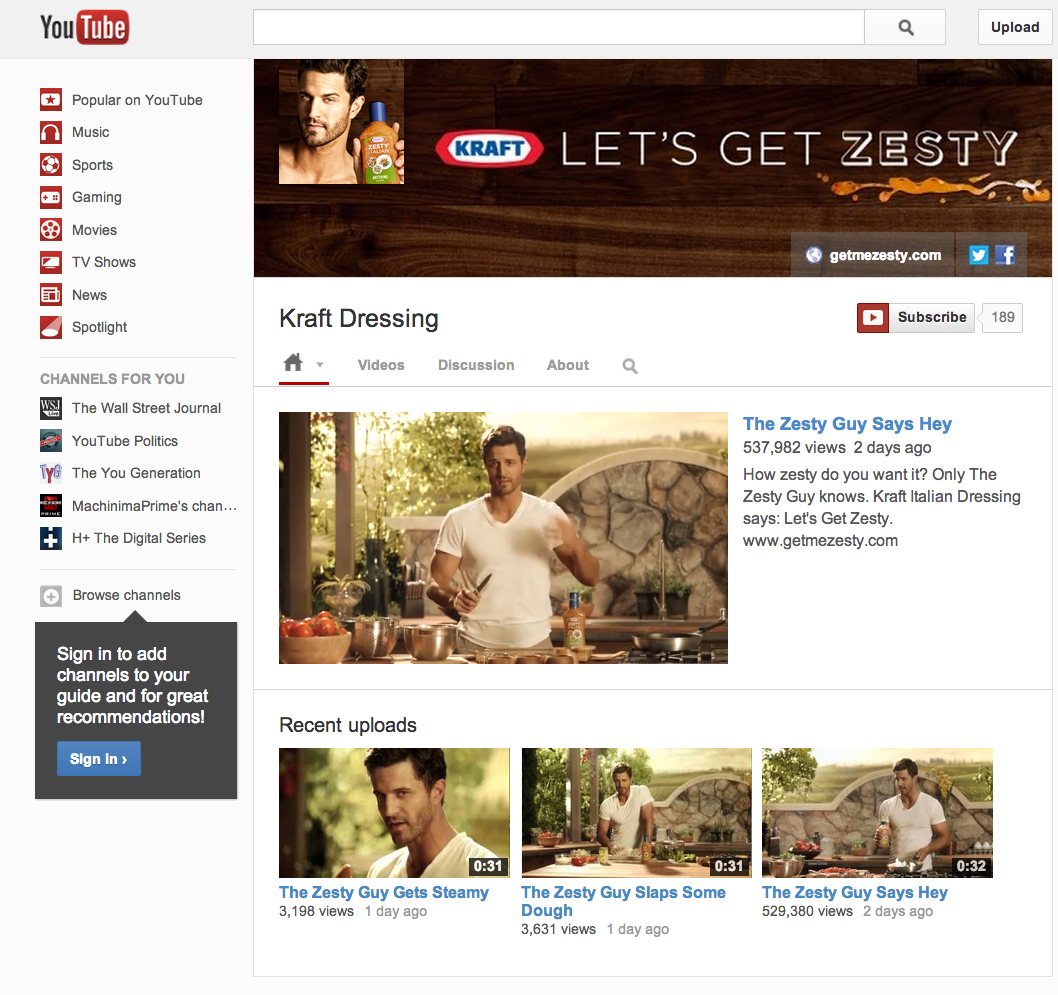This screenshot has width=1058, height=995.
Task: Open The Zesty Guy Slaps Some Dough link
Action: pyautogui.click(x=623, y=901)
